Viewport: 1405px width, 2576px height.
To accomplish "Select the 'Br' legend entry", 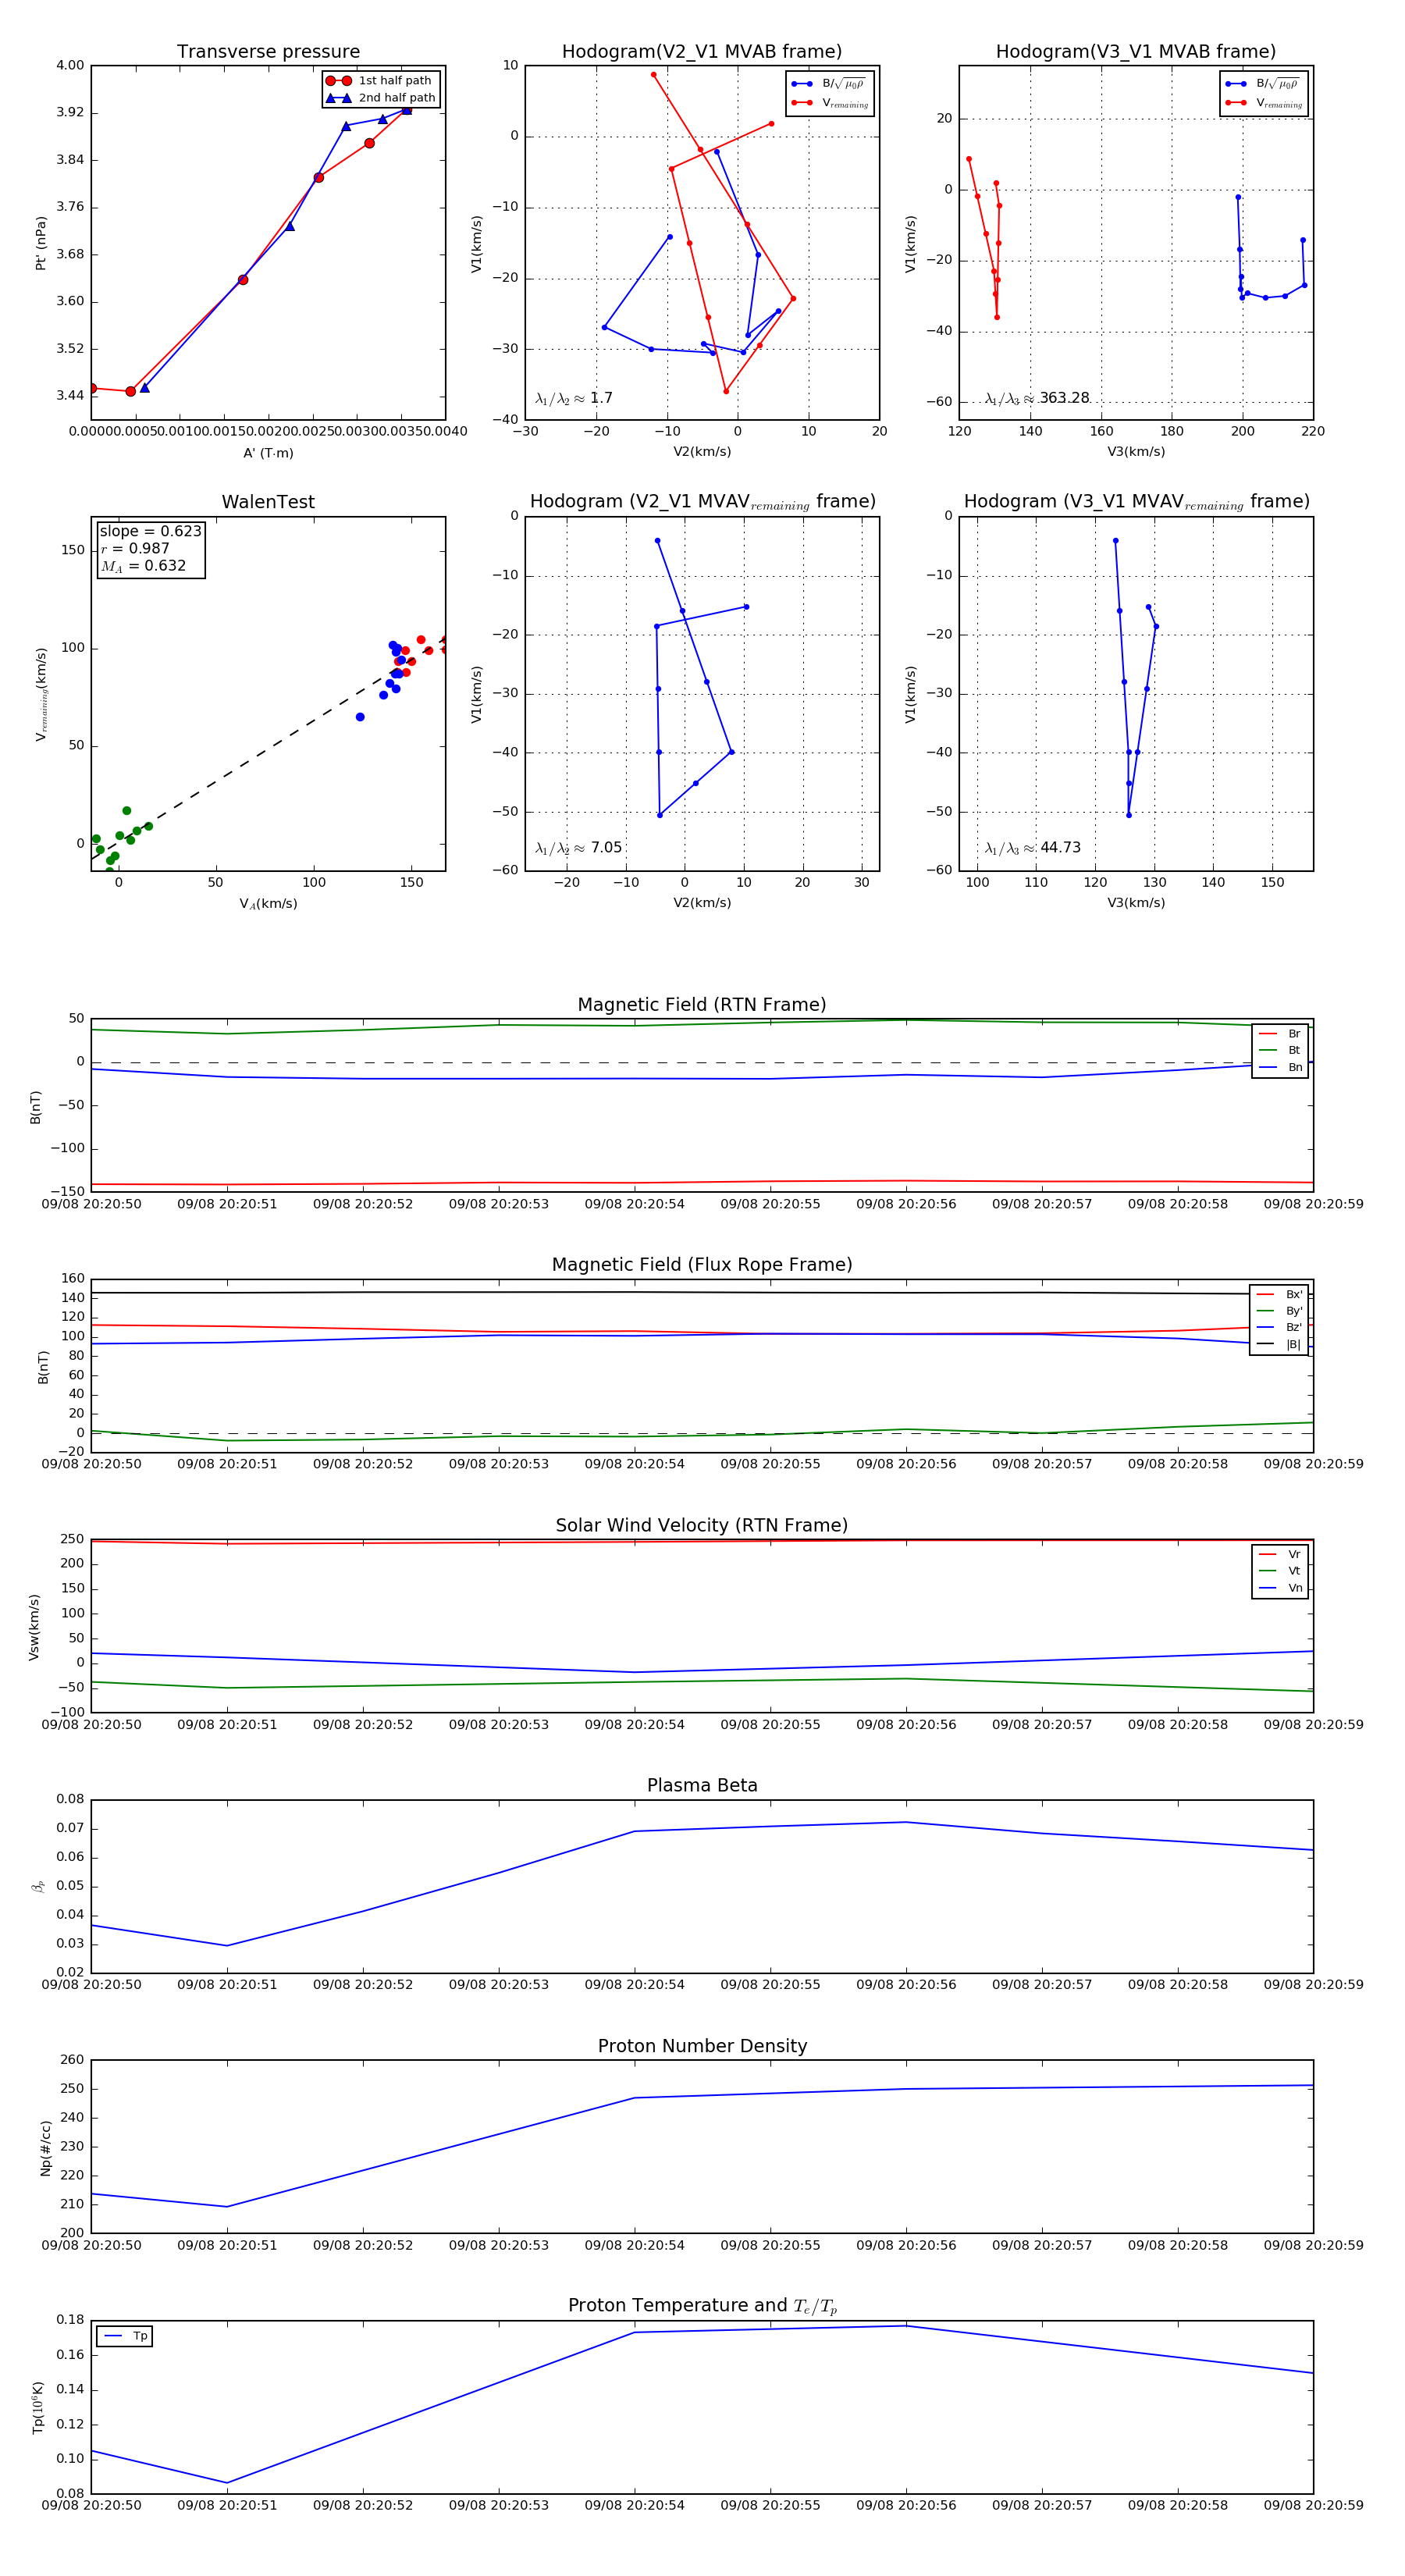I will click(1281, 1034).
